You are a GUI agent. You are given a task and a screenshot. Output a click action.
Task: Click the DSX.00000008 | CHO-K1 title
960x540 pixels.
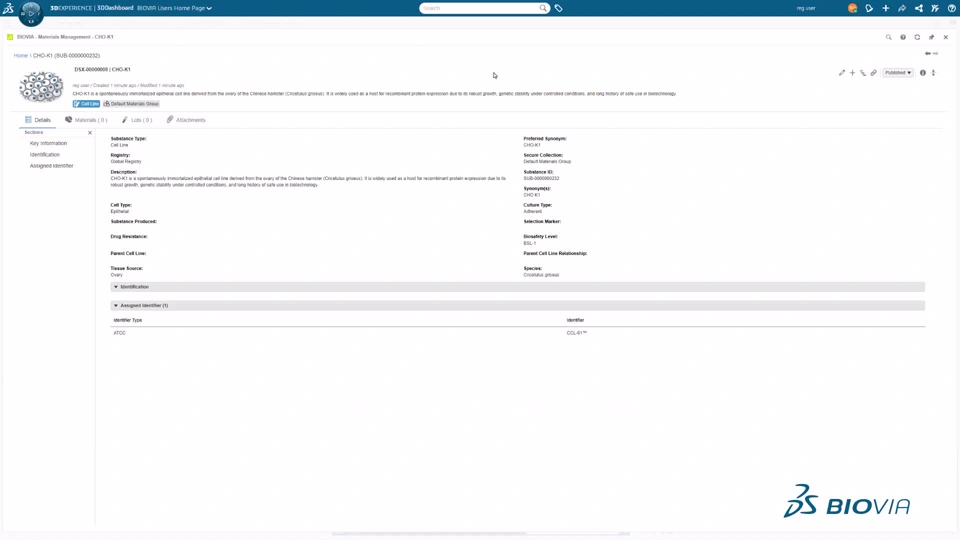[102, 70]
